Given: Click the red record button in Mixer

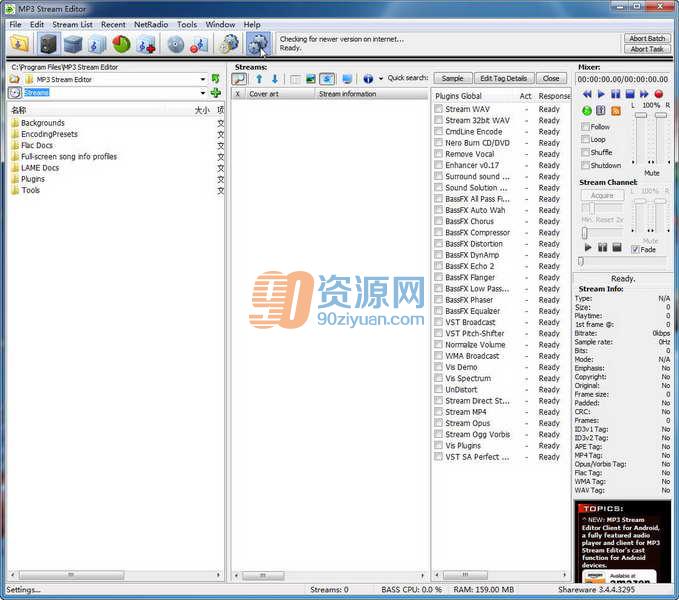Looking at the screenshot, I should point(659,94).
